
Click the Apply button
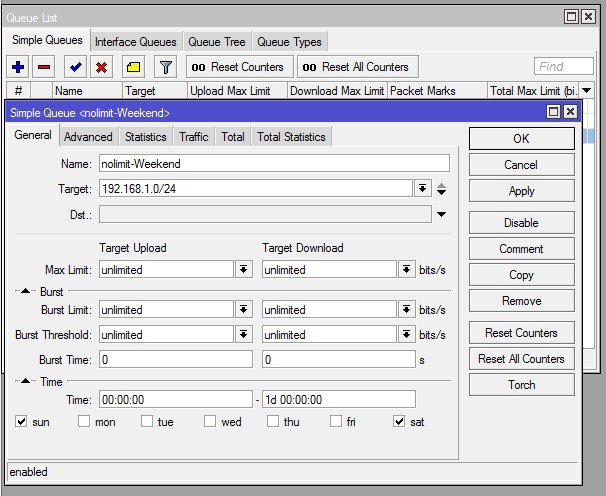coord(521,191)
